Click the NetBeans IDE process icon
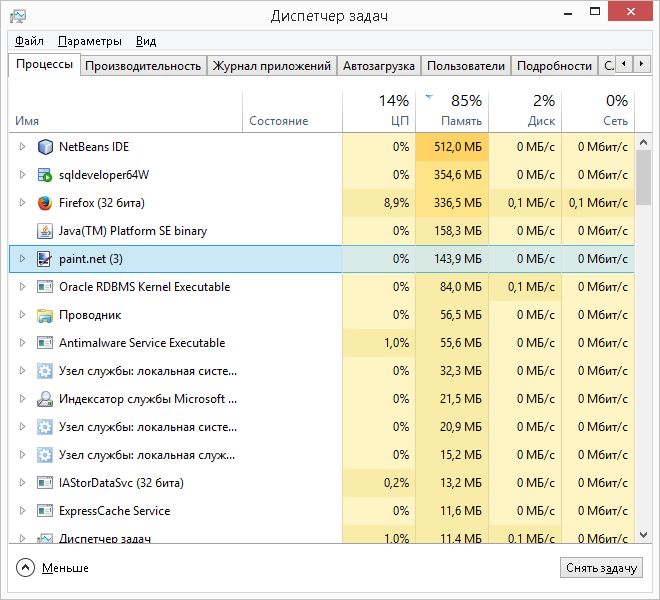 point(45,147)
